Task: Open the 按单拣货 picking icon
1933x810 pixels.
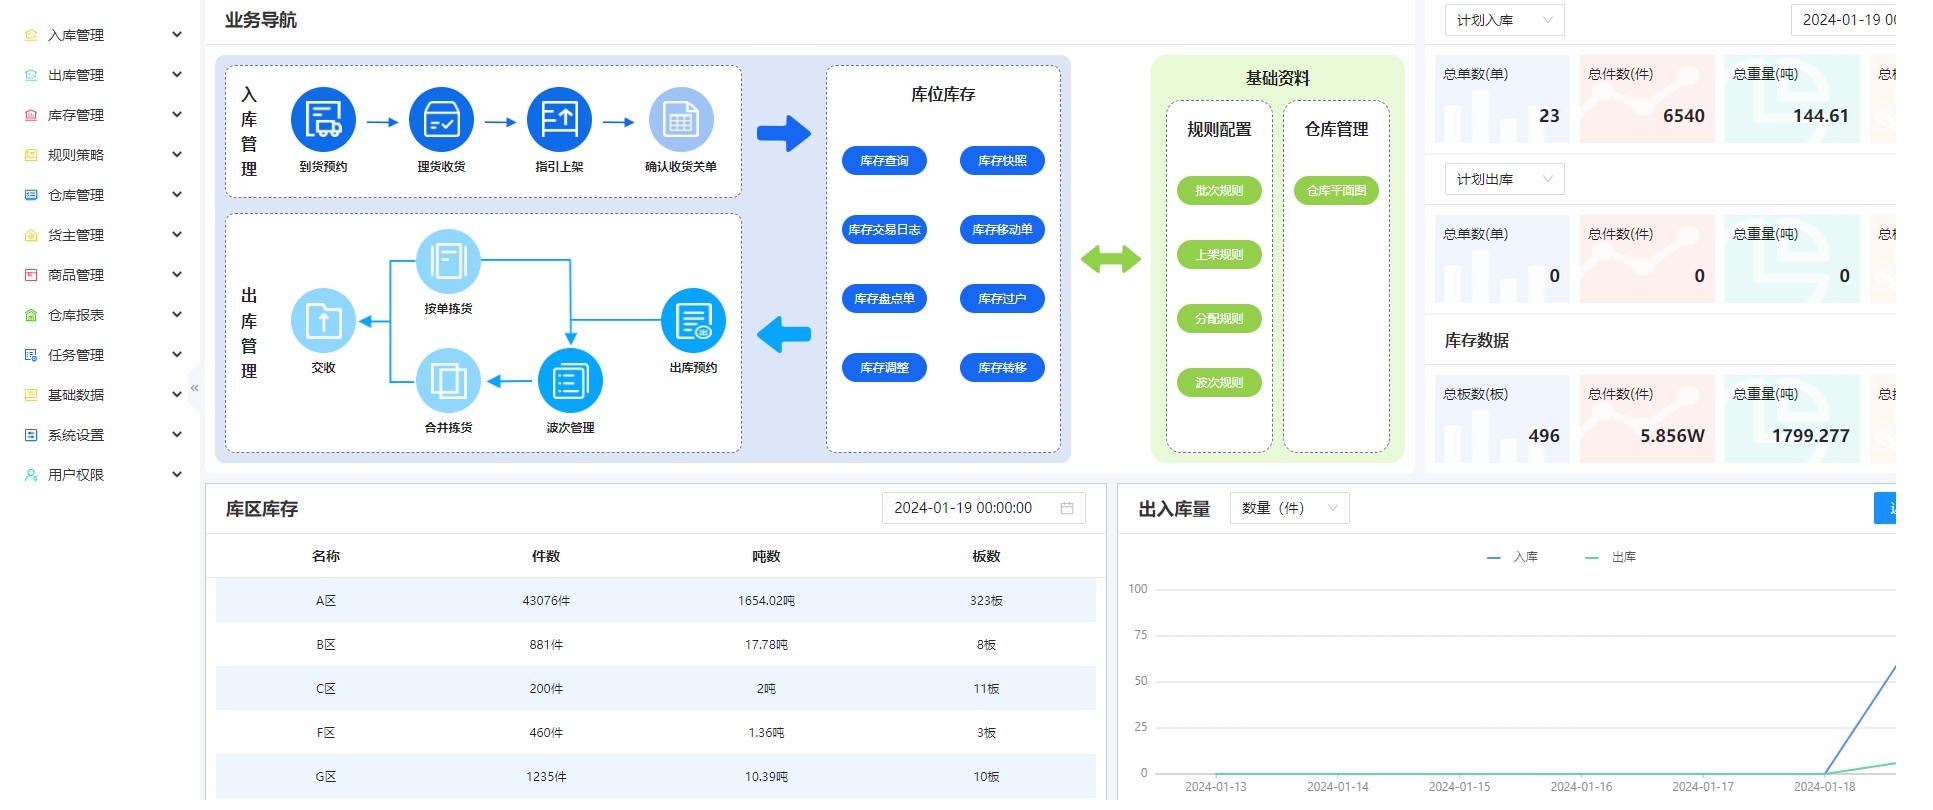Action: point(448,262)
